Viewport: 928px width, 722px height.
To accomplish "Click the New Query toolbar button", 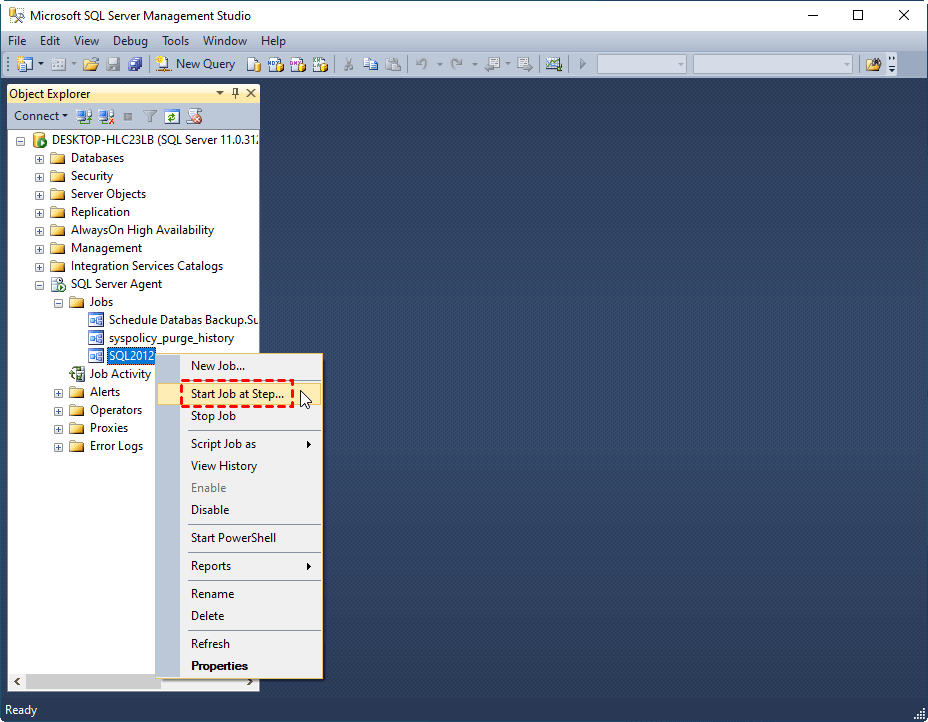I will (196, 64).
